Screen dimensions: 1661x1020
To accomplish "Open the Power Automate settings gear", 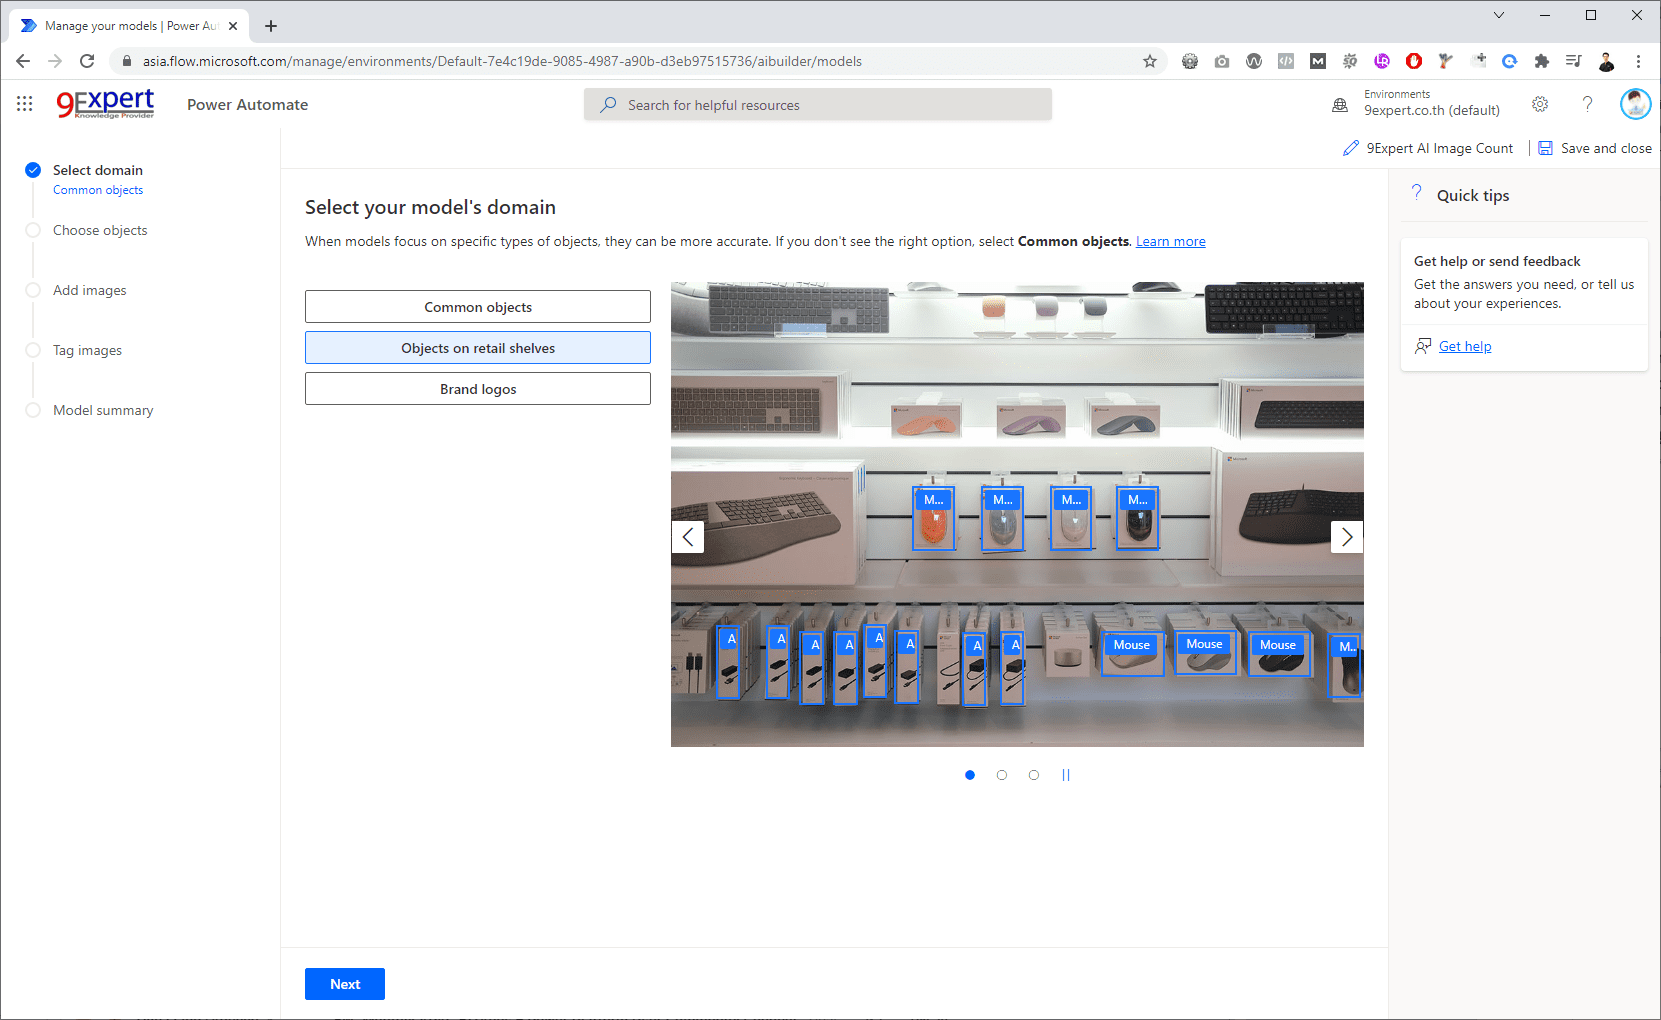I will pos(1540,104).
